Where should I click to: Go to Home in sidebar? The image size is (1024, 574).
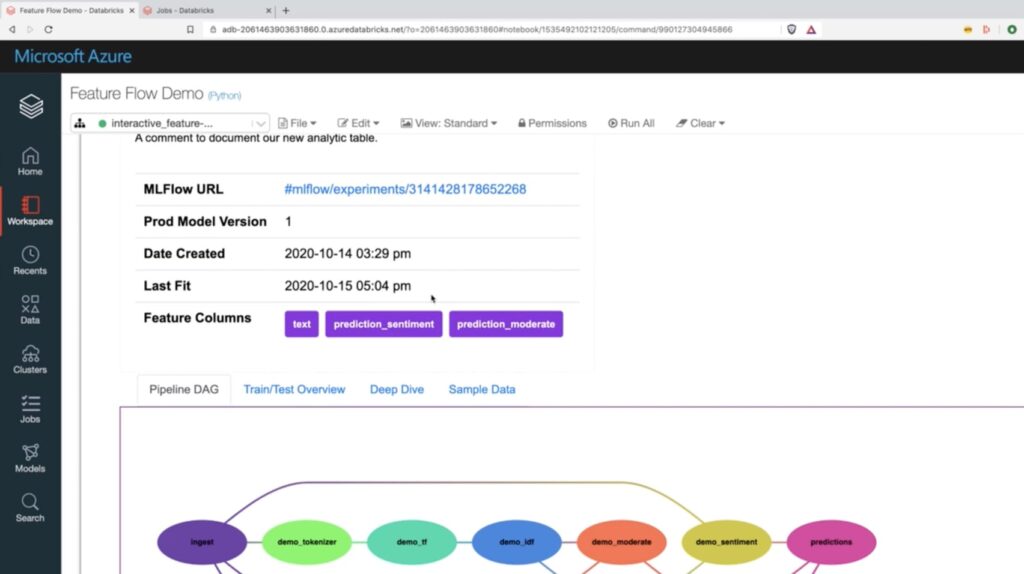click(x=30, y=161)
